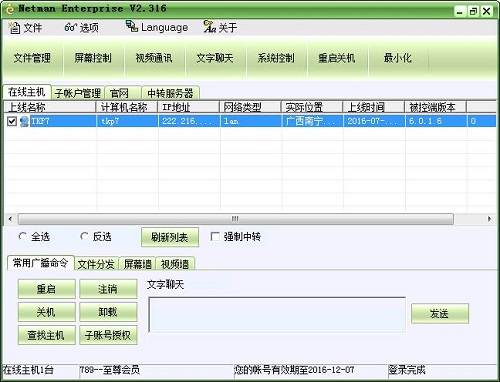Viewport: 500px width, 382px height.
Task: Click the 广西南宁 location cell
Action: [x=312, y=121]
